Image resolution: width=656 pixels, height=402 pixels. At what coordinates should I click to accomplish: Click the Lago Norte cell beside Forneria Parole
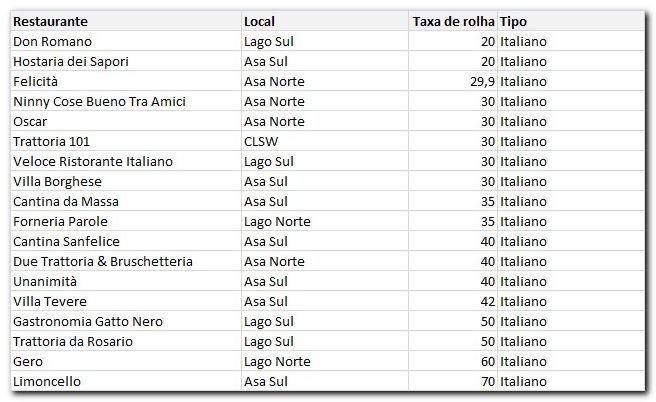(277, 221)
